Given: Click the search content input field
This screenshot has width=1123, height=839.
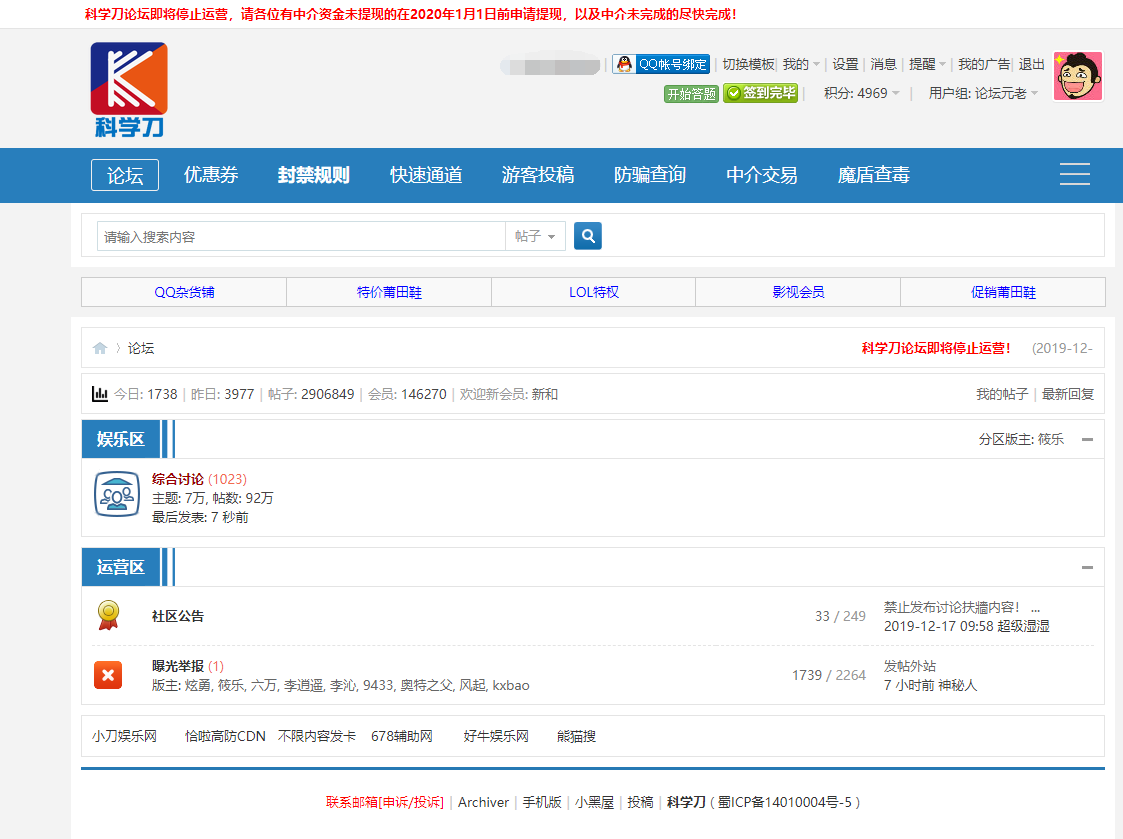Looking at the screenshot, I should 300,236.
